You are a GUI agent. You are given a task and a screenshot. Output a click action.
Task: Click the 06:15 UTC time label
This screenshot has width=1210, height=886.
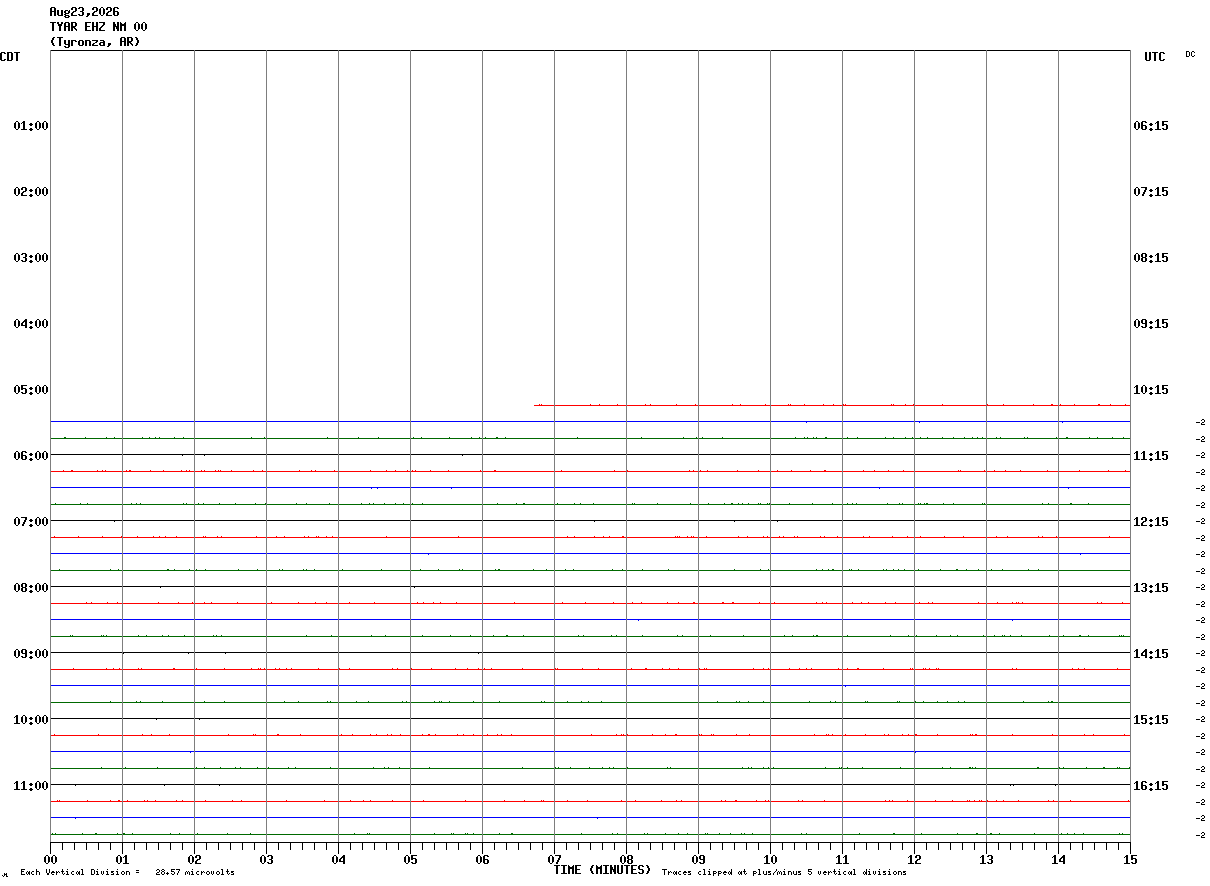click(1151, 126)
